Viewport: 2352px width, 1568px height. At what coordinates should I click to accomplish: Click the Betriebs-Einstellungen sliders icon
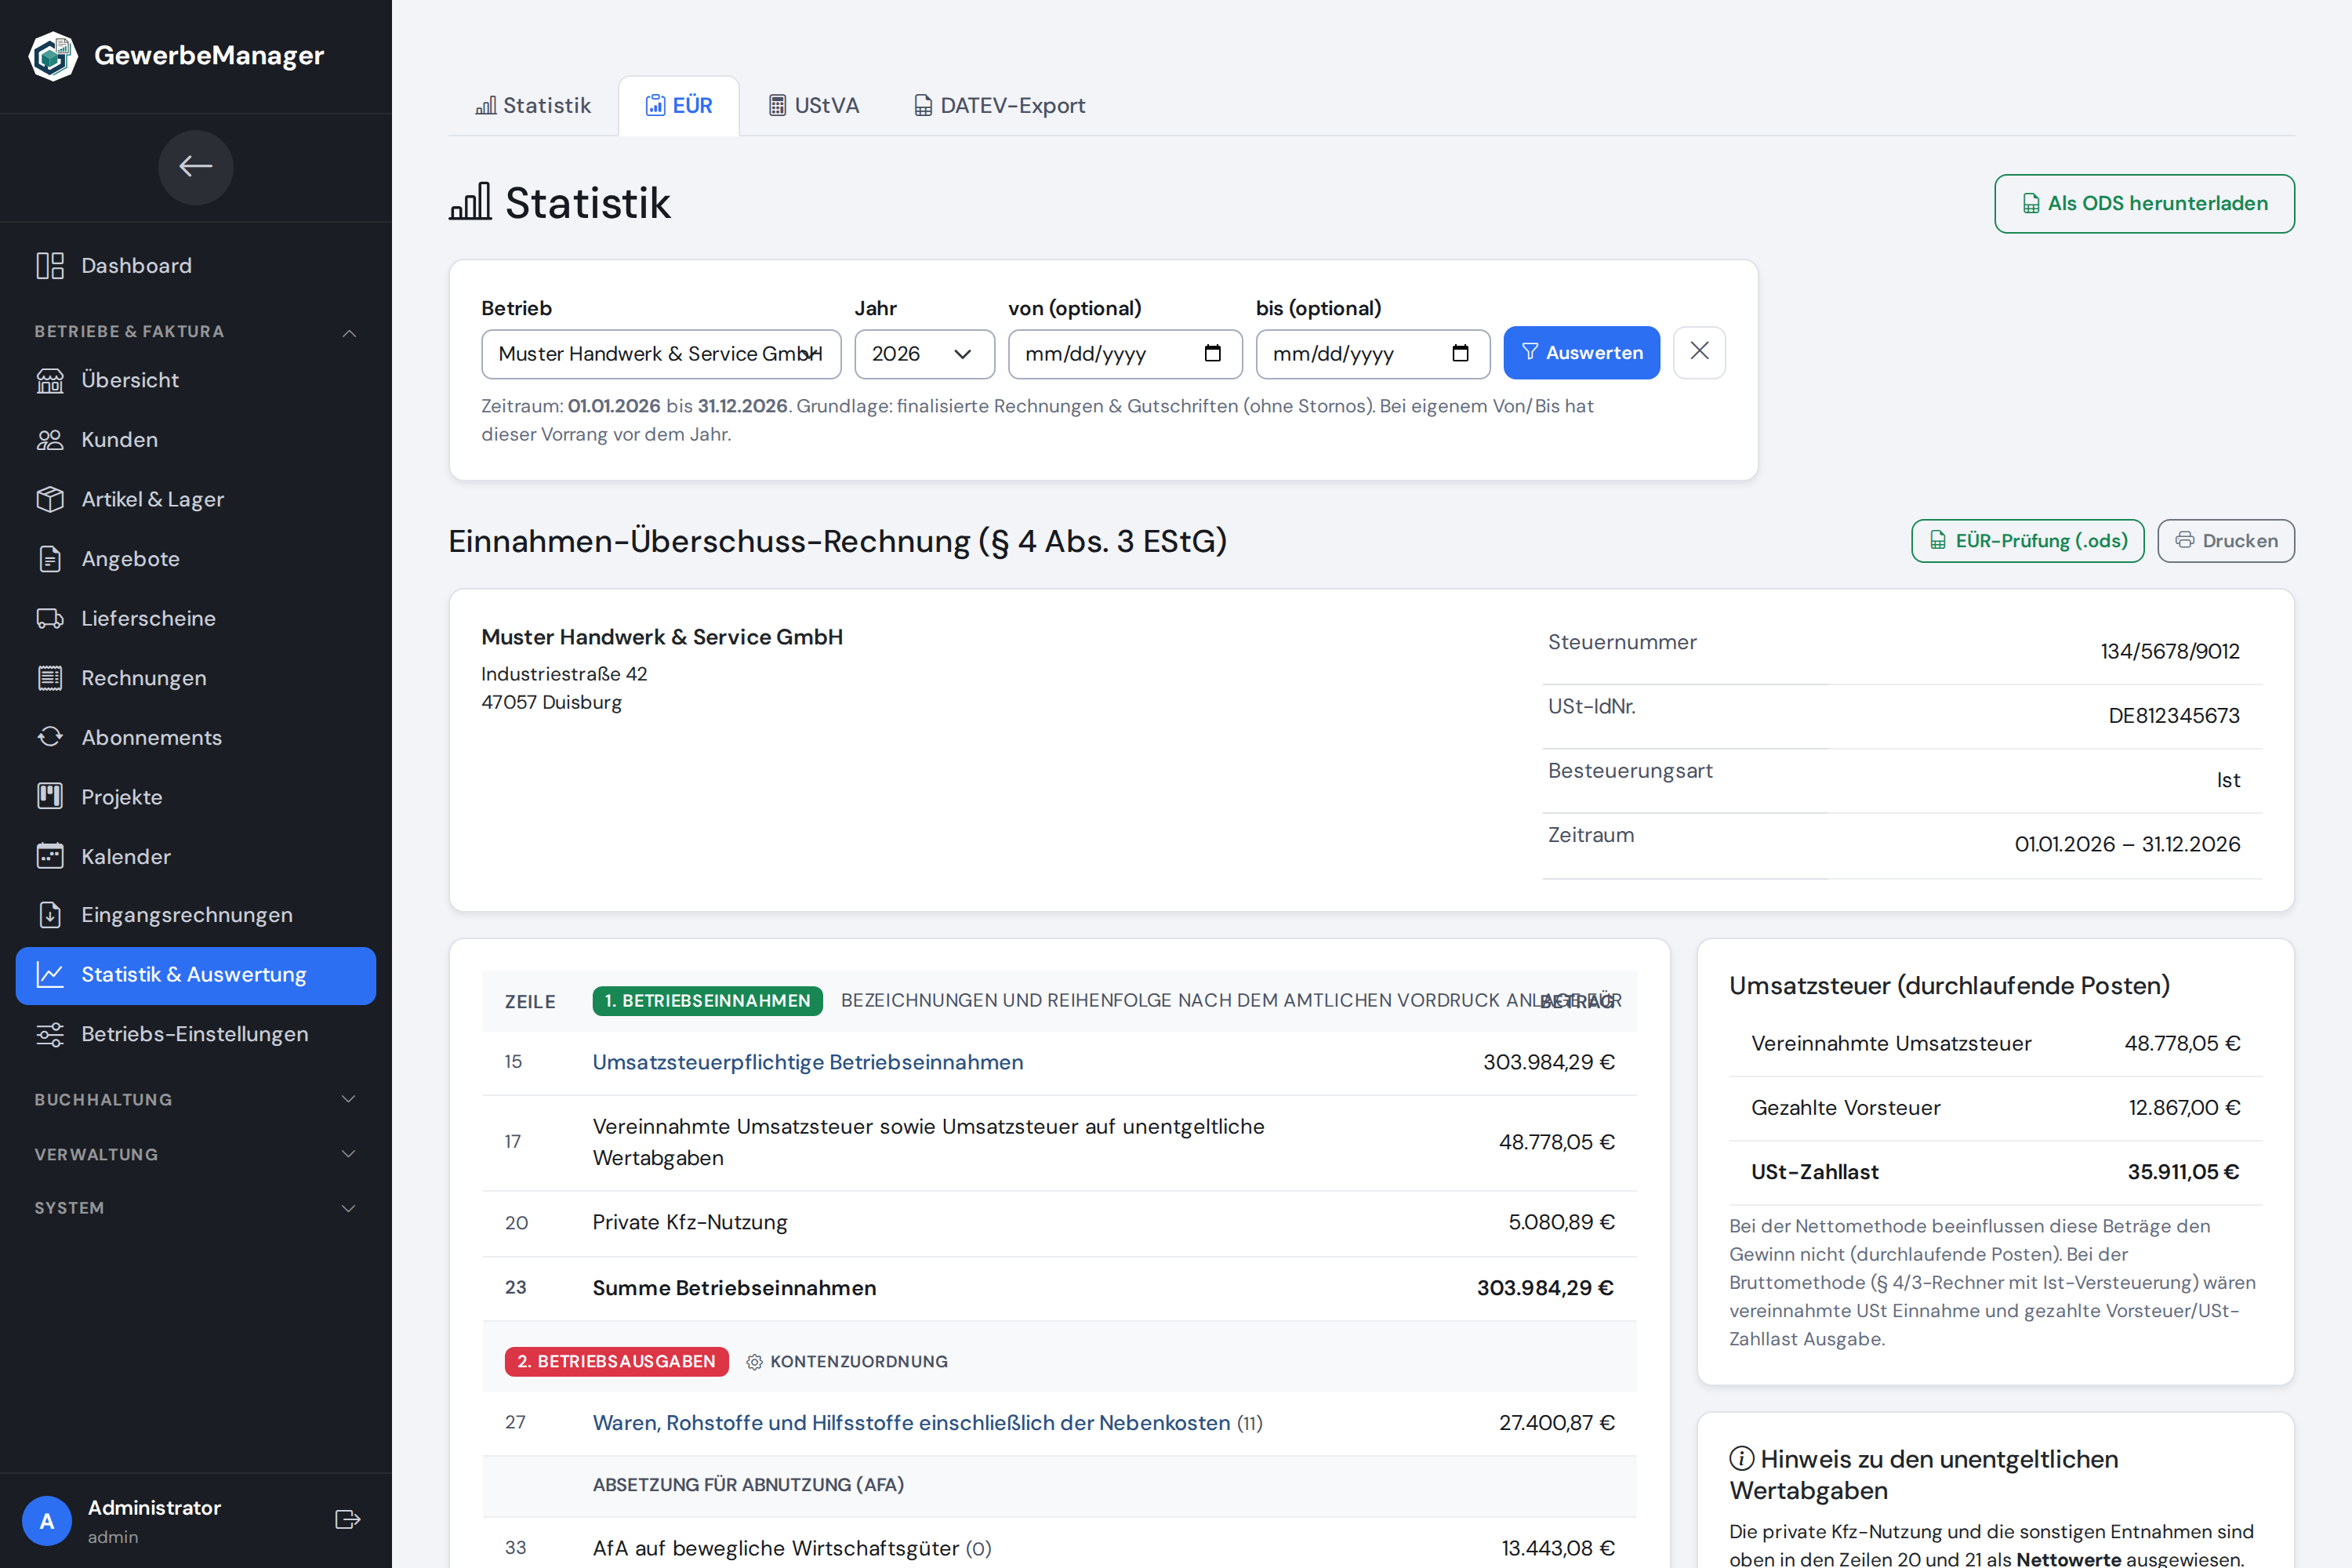(x=50, y=1034)
